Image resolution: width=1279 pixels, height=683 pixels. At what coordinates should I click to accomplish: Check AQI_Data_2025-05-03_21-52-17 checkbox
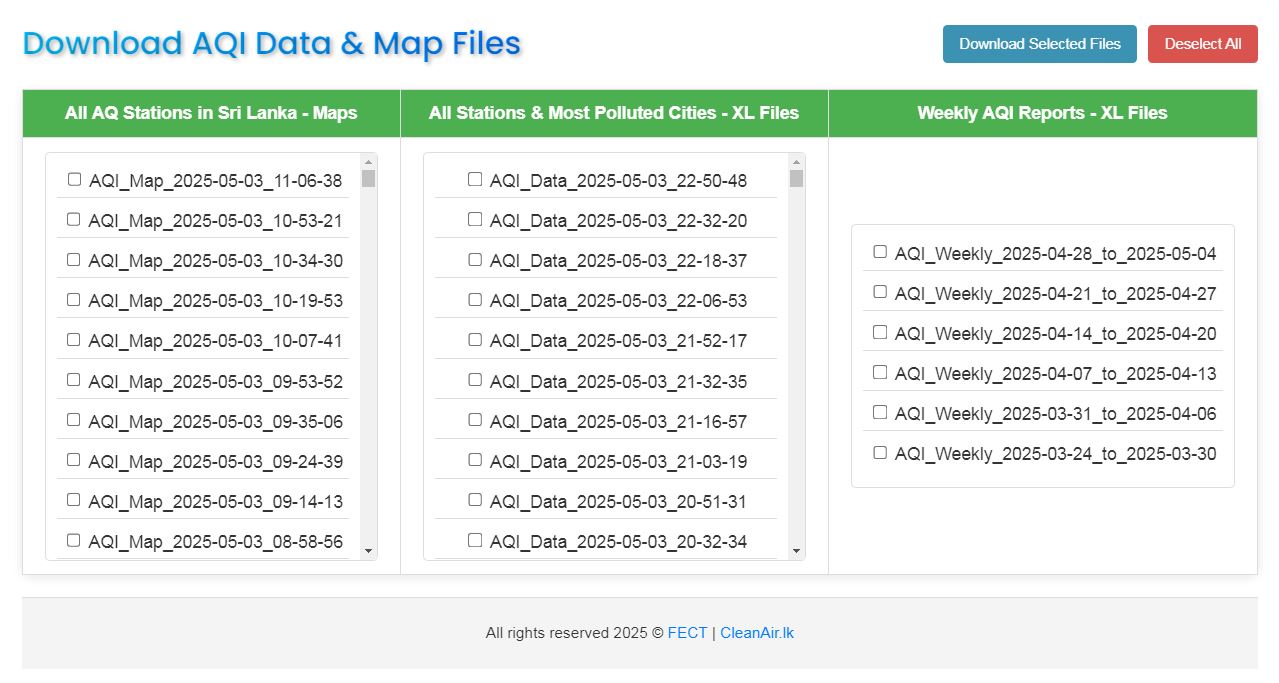tap(475, 340)
